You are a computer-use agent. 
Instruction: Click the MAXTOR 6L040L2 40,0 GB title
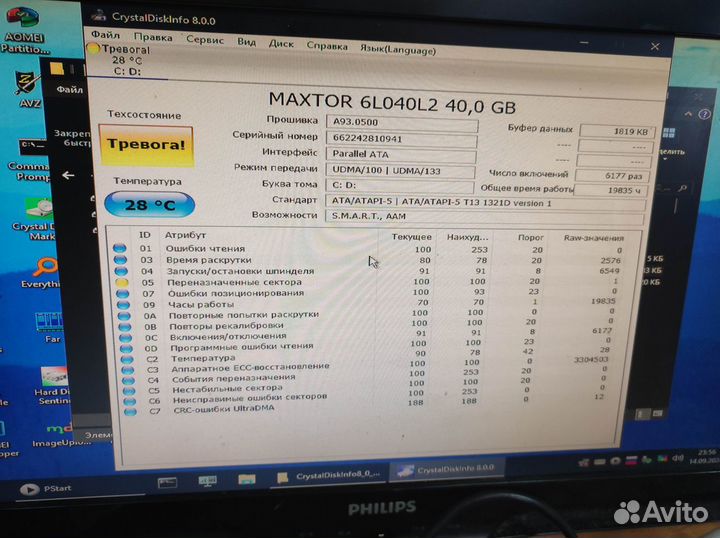(x=392, y=102)
